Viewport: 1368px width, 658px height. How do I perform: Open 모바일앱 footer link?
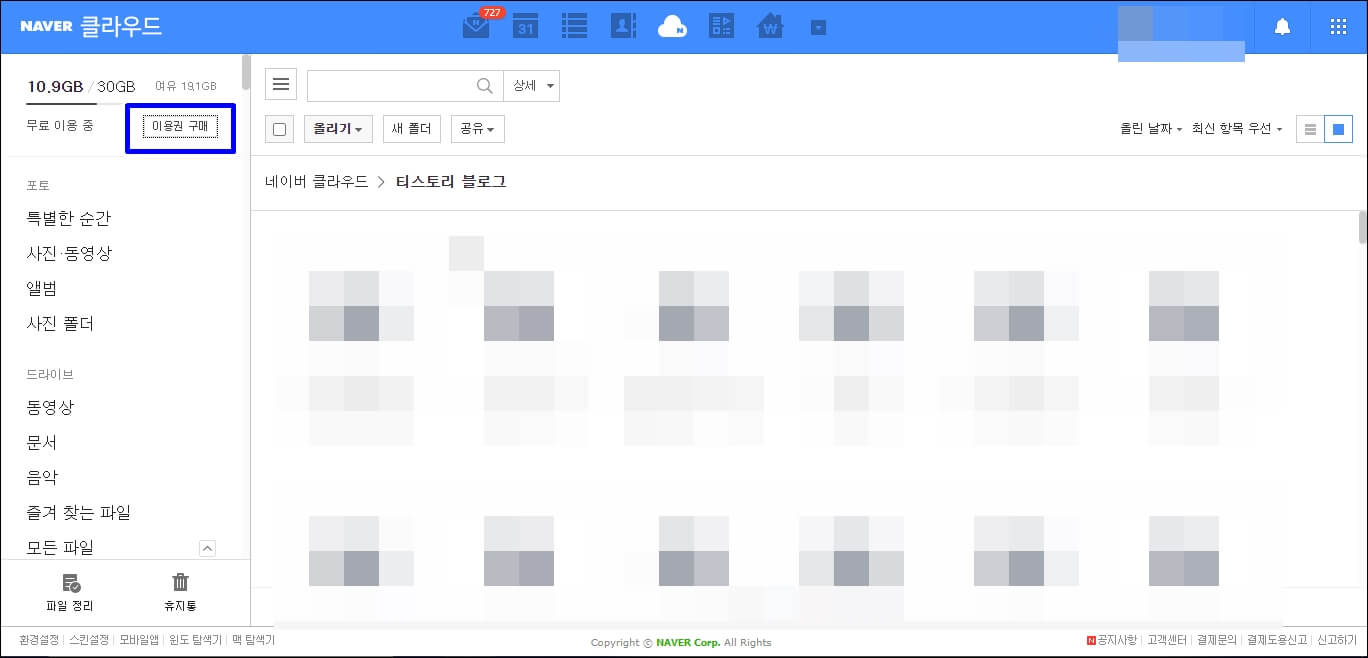click(139, 640)
